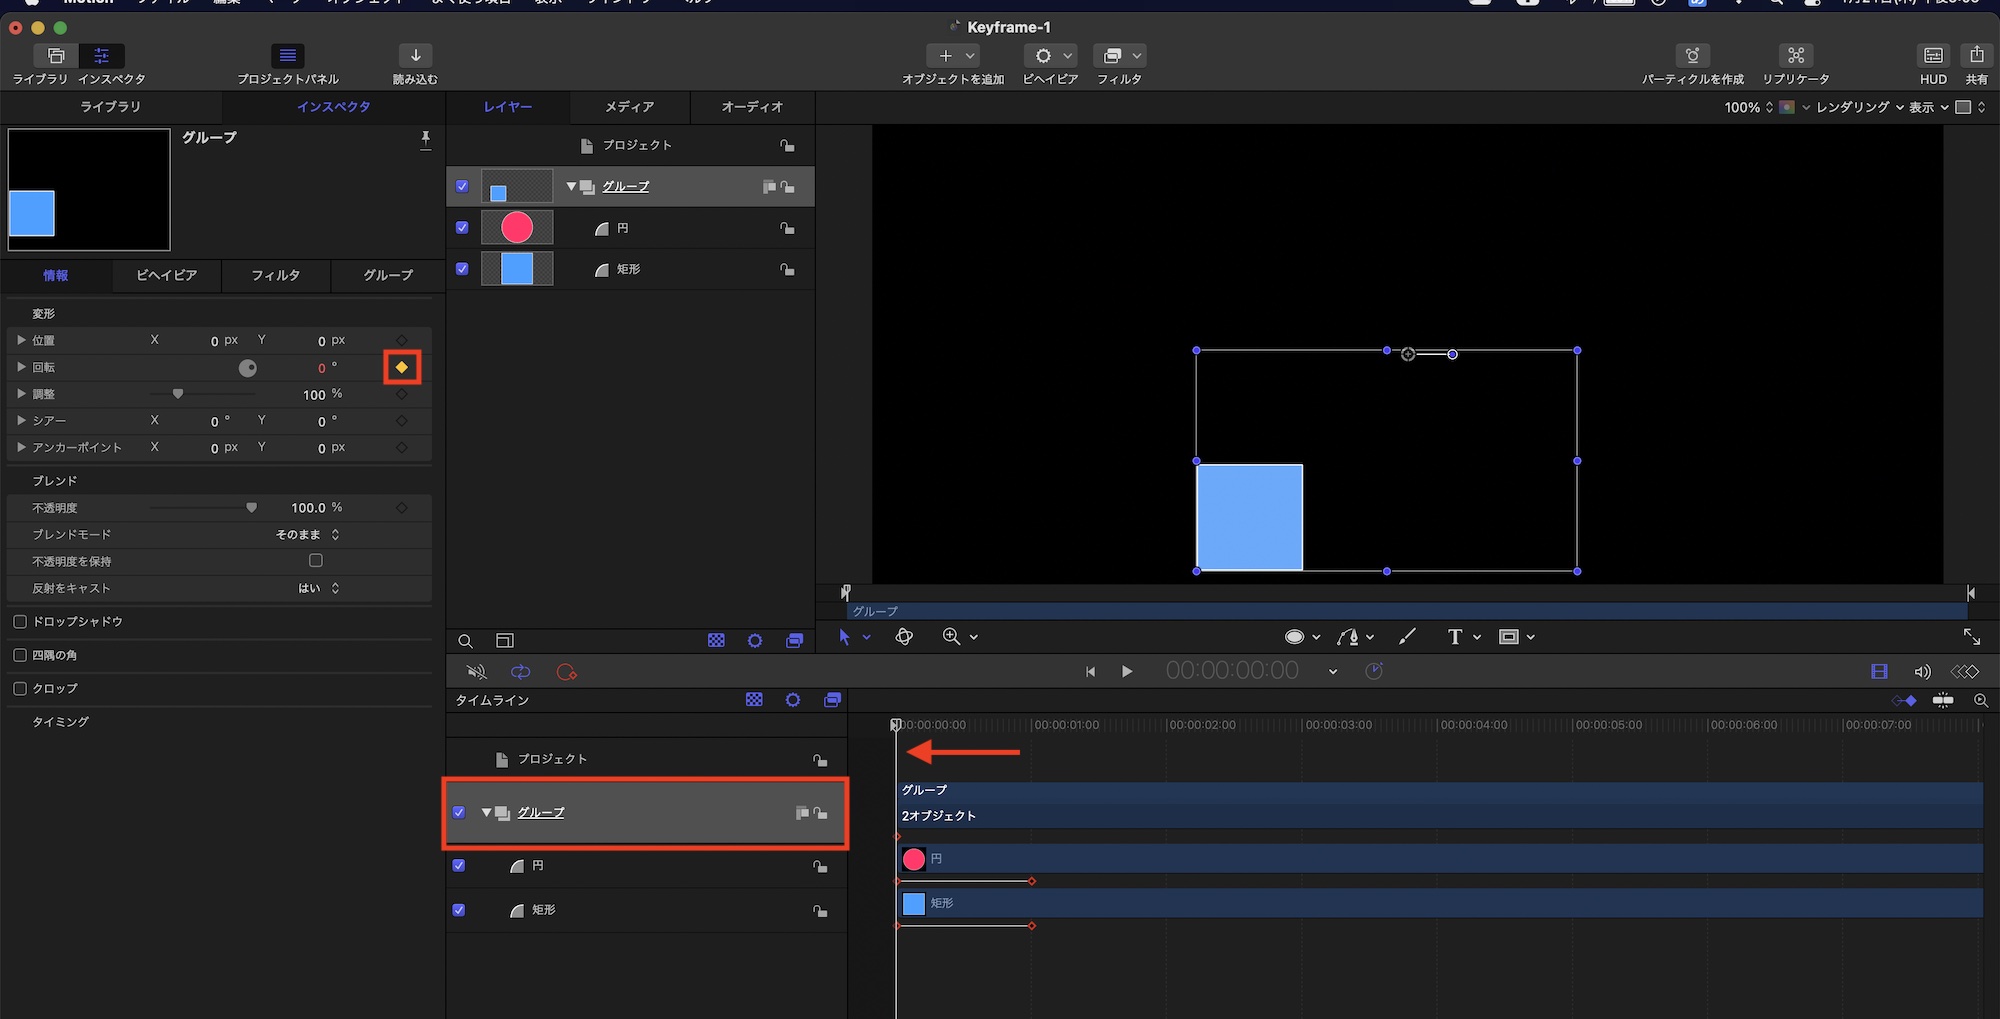Open the HUD panel
2000x1019 pixels.
pos(1933,56)
